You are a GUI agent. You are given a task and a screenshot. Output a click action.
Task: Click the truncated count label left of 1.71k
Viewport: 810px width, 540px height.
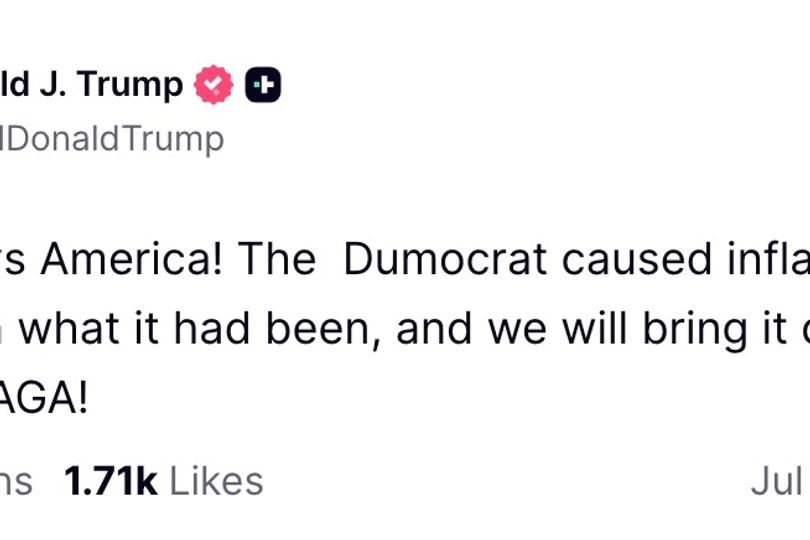[16, 482]
